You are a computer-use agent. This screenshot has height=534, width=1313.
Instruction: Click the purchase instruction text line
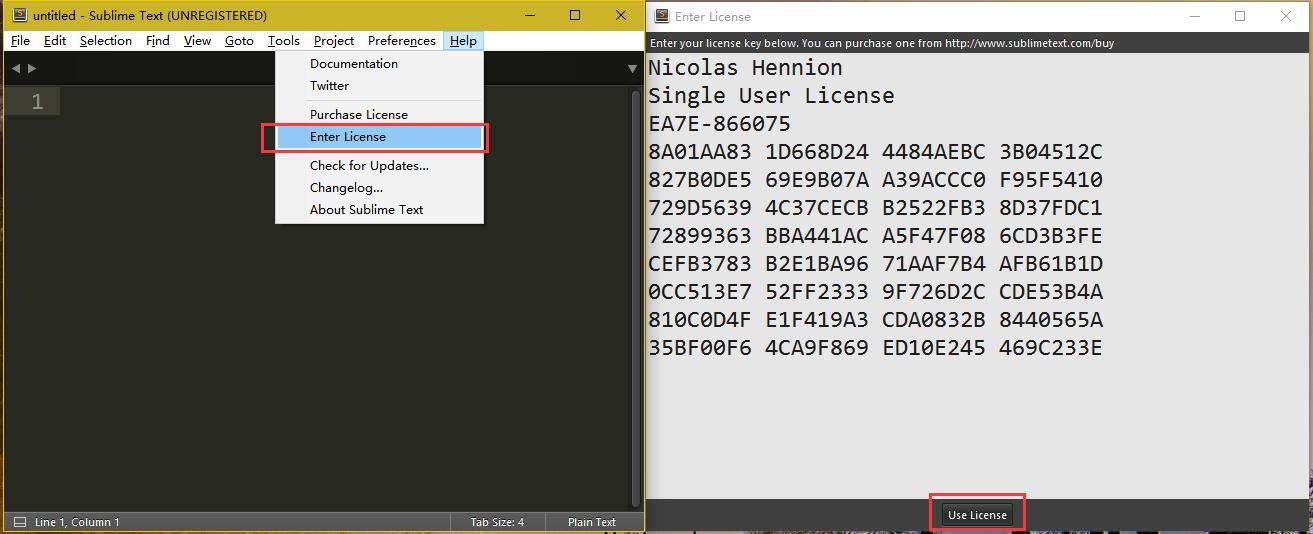point(882,43)
